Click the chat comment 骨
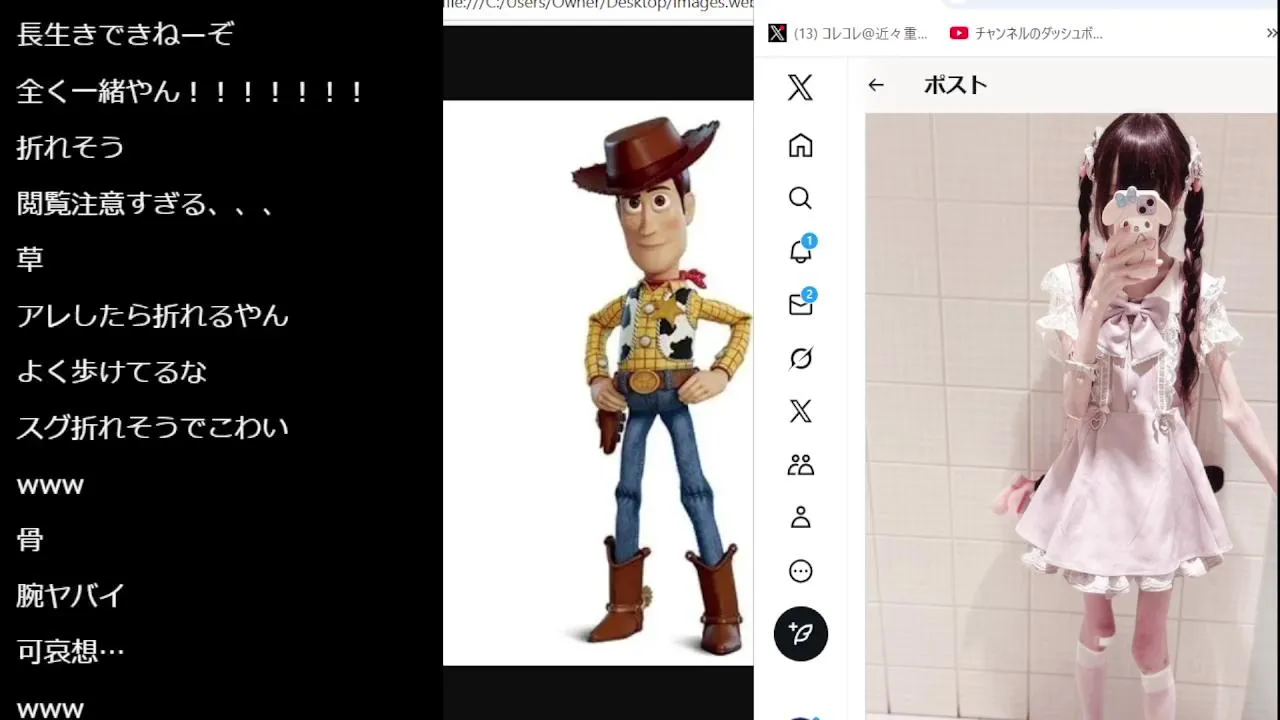1280x720 pixels. (x=30, y=540)
